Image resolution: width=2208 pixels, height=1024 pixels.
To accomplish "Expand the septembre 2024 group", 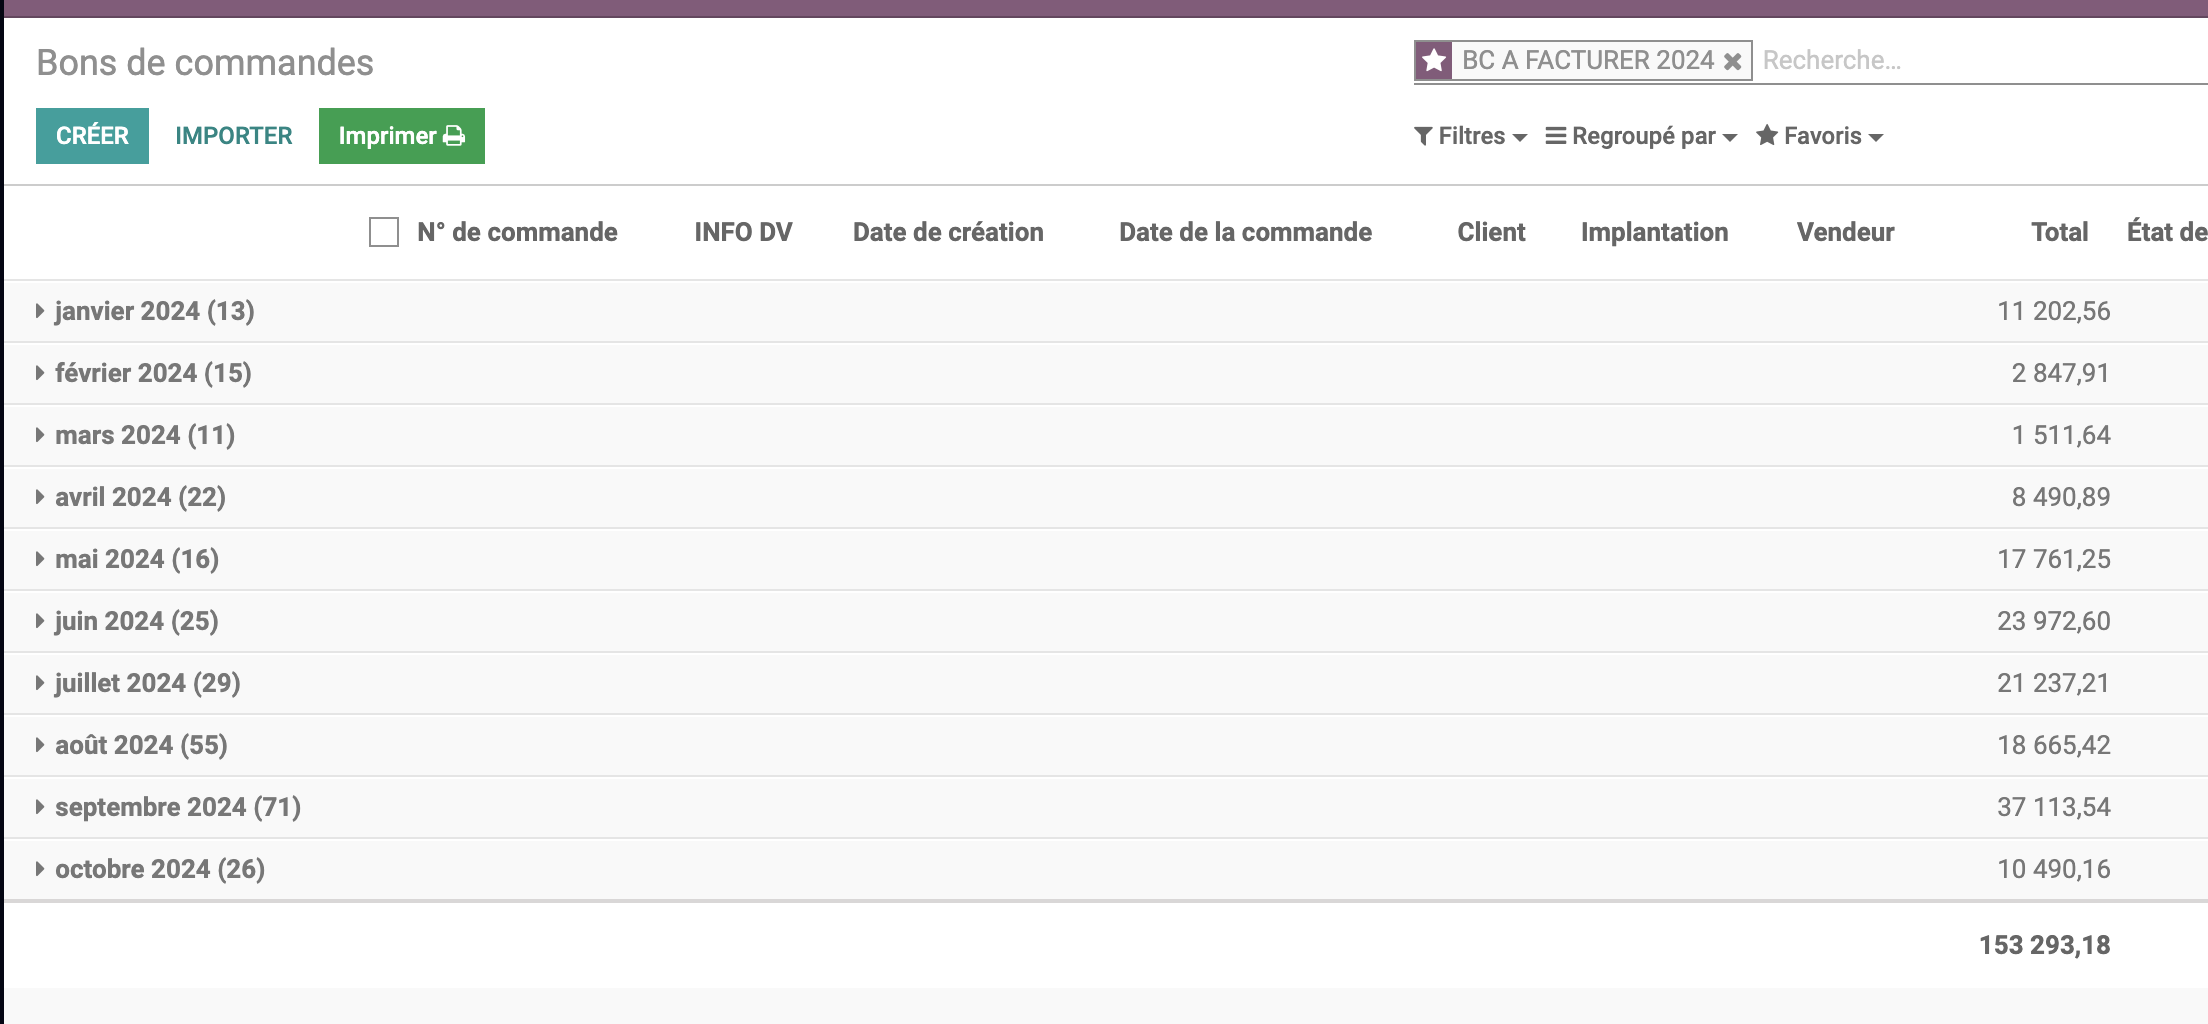I will click(x=177, y=807).
